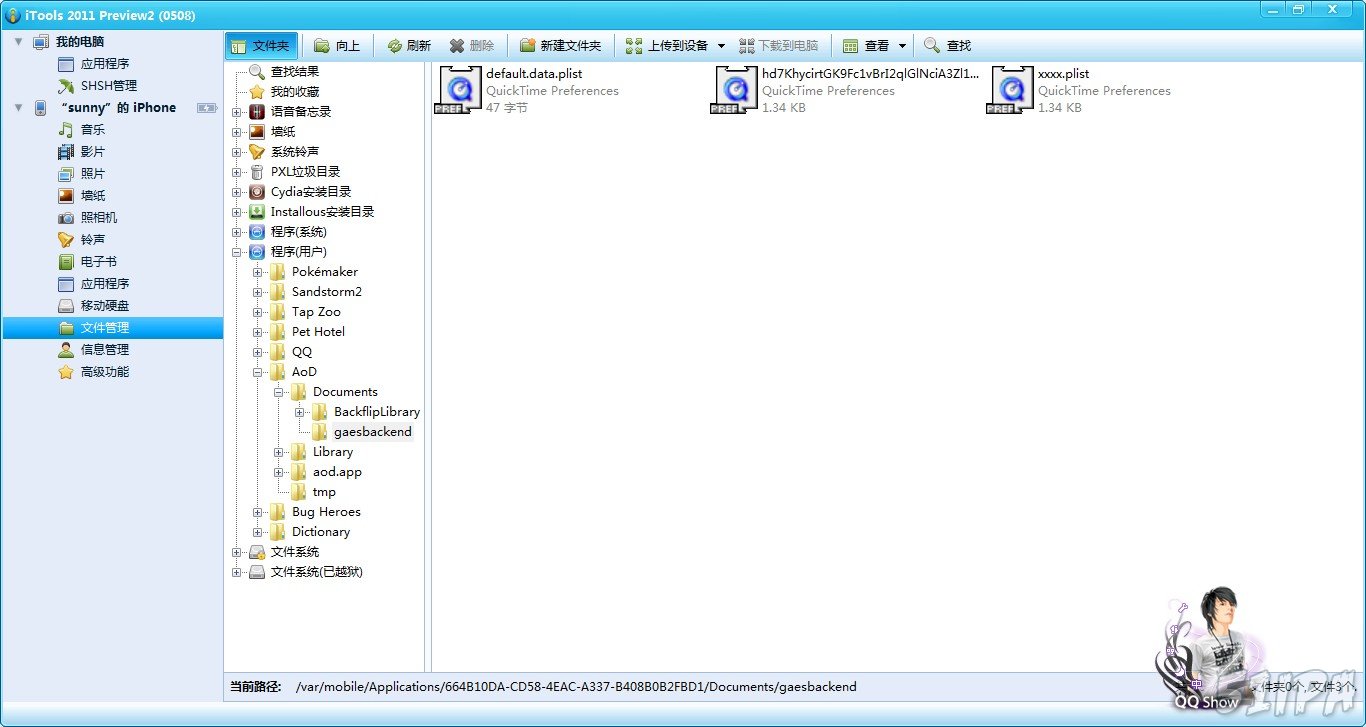Screen dimensions: 1366x727
Task: Click the 向上 go-up folder icon
Action: [x=321, y=46]
